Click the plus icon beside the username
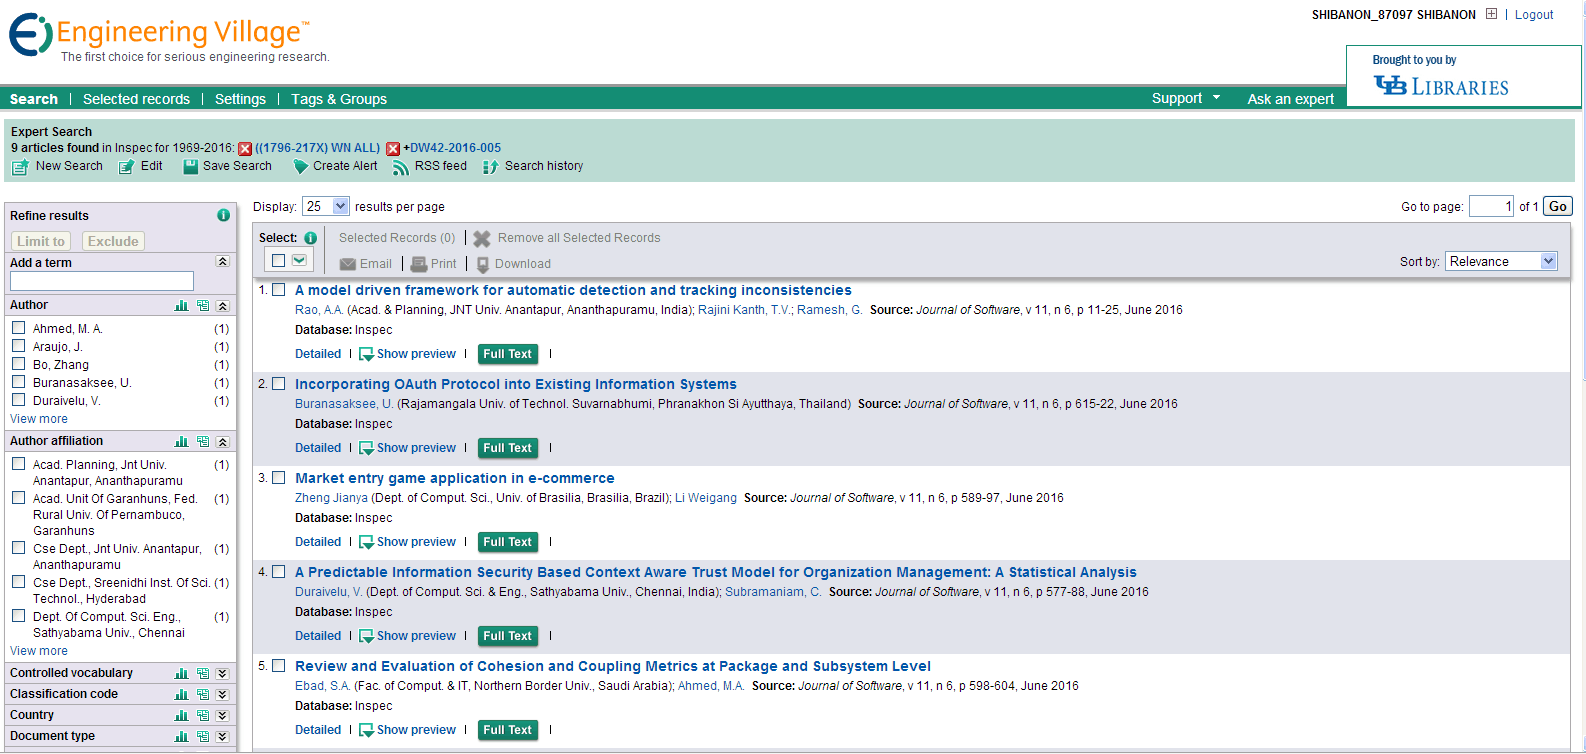Image resolution: width=1586 pixels, height=754 pixels. click(x=1491, y=14)
